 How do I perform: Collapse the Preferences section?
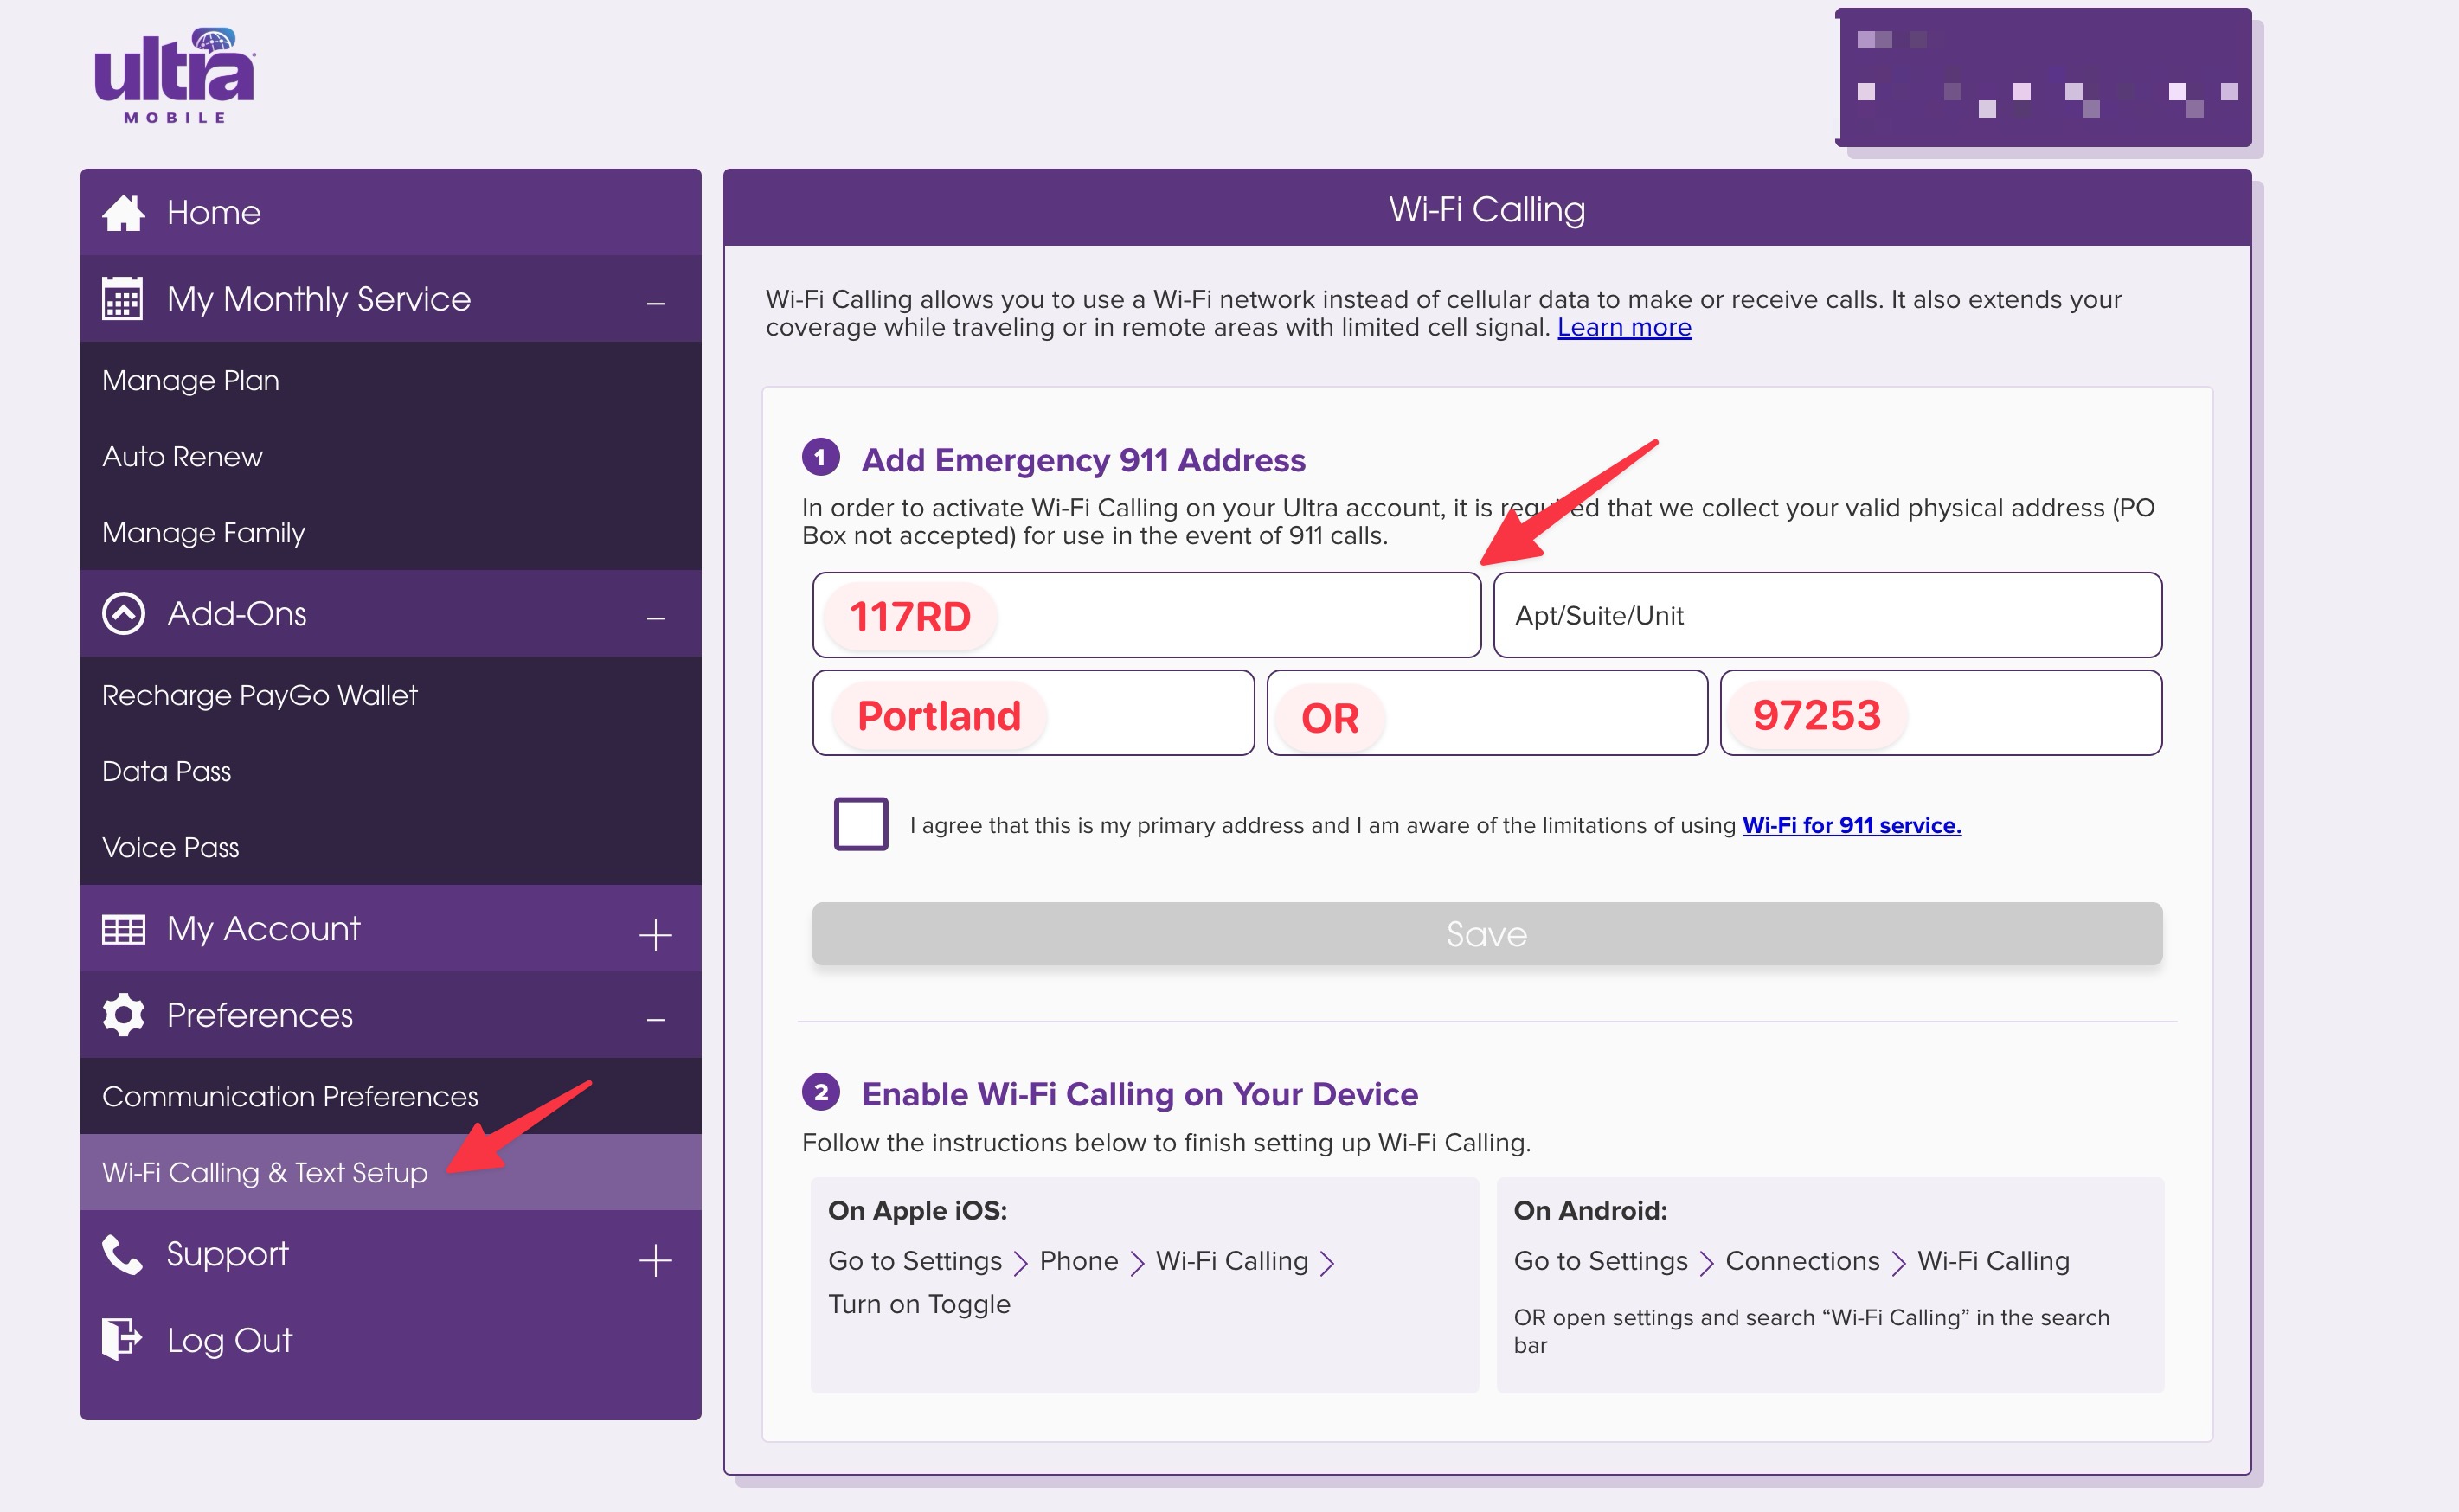pos(655,1020)
